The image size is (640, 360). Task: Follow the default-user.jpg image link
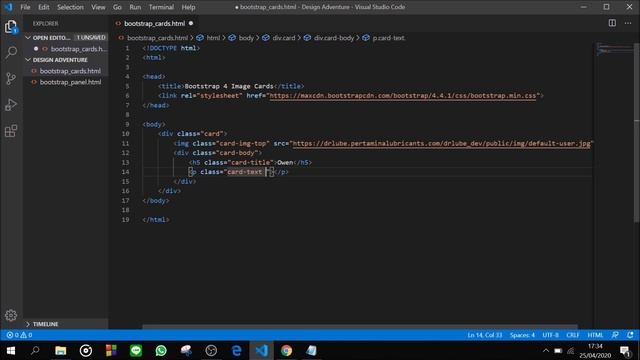pyautogui.click(x=442, y=143)
